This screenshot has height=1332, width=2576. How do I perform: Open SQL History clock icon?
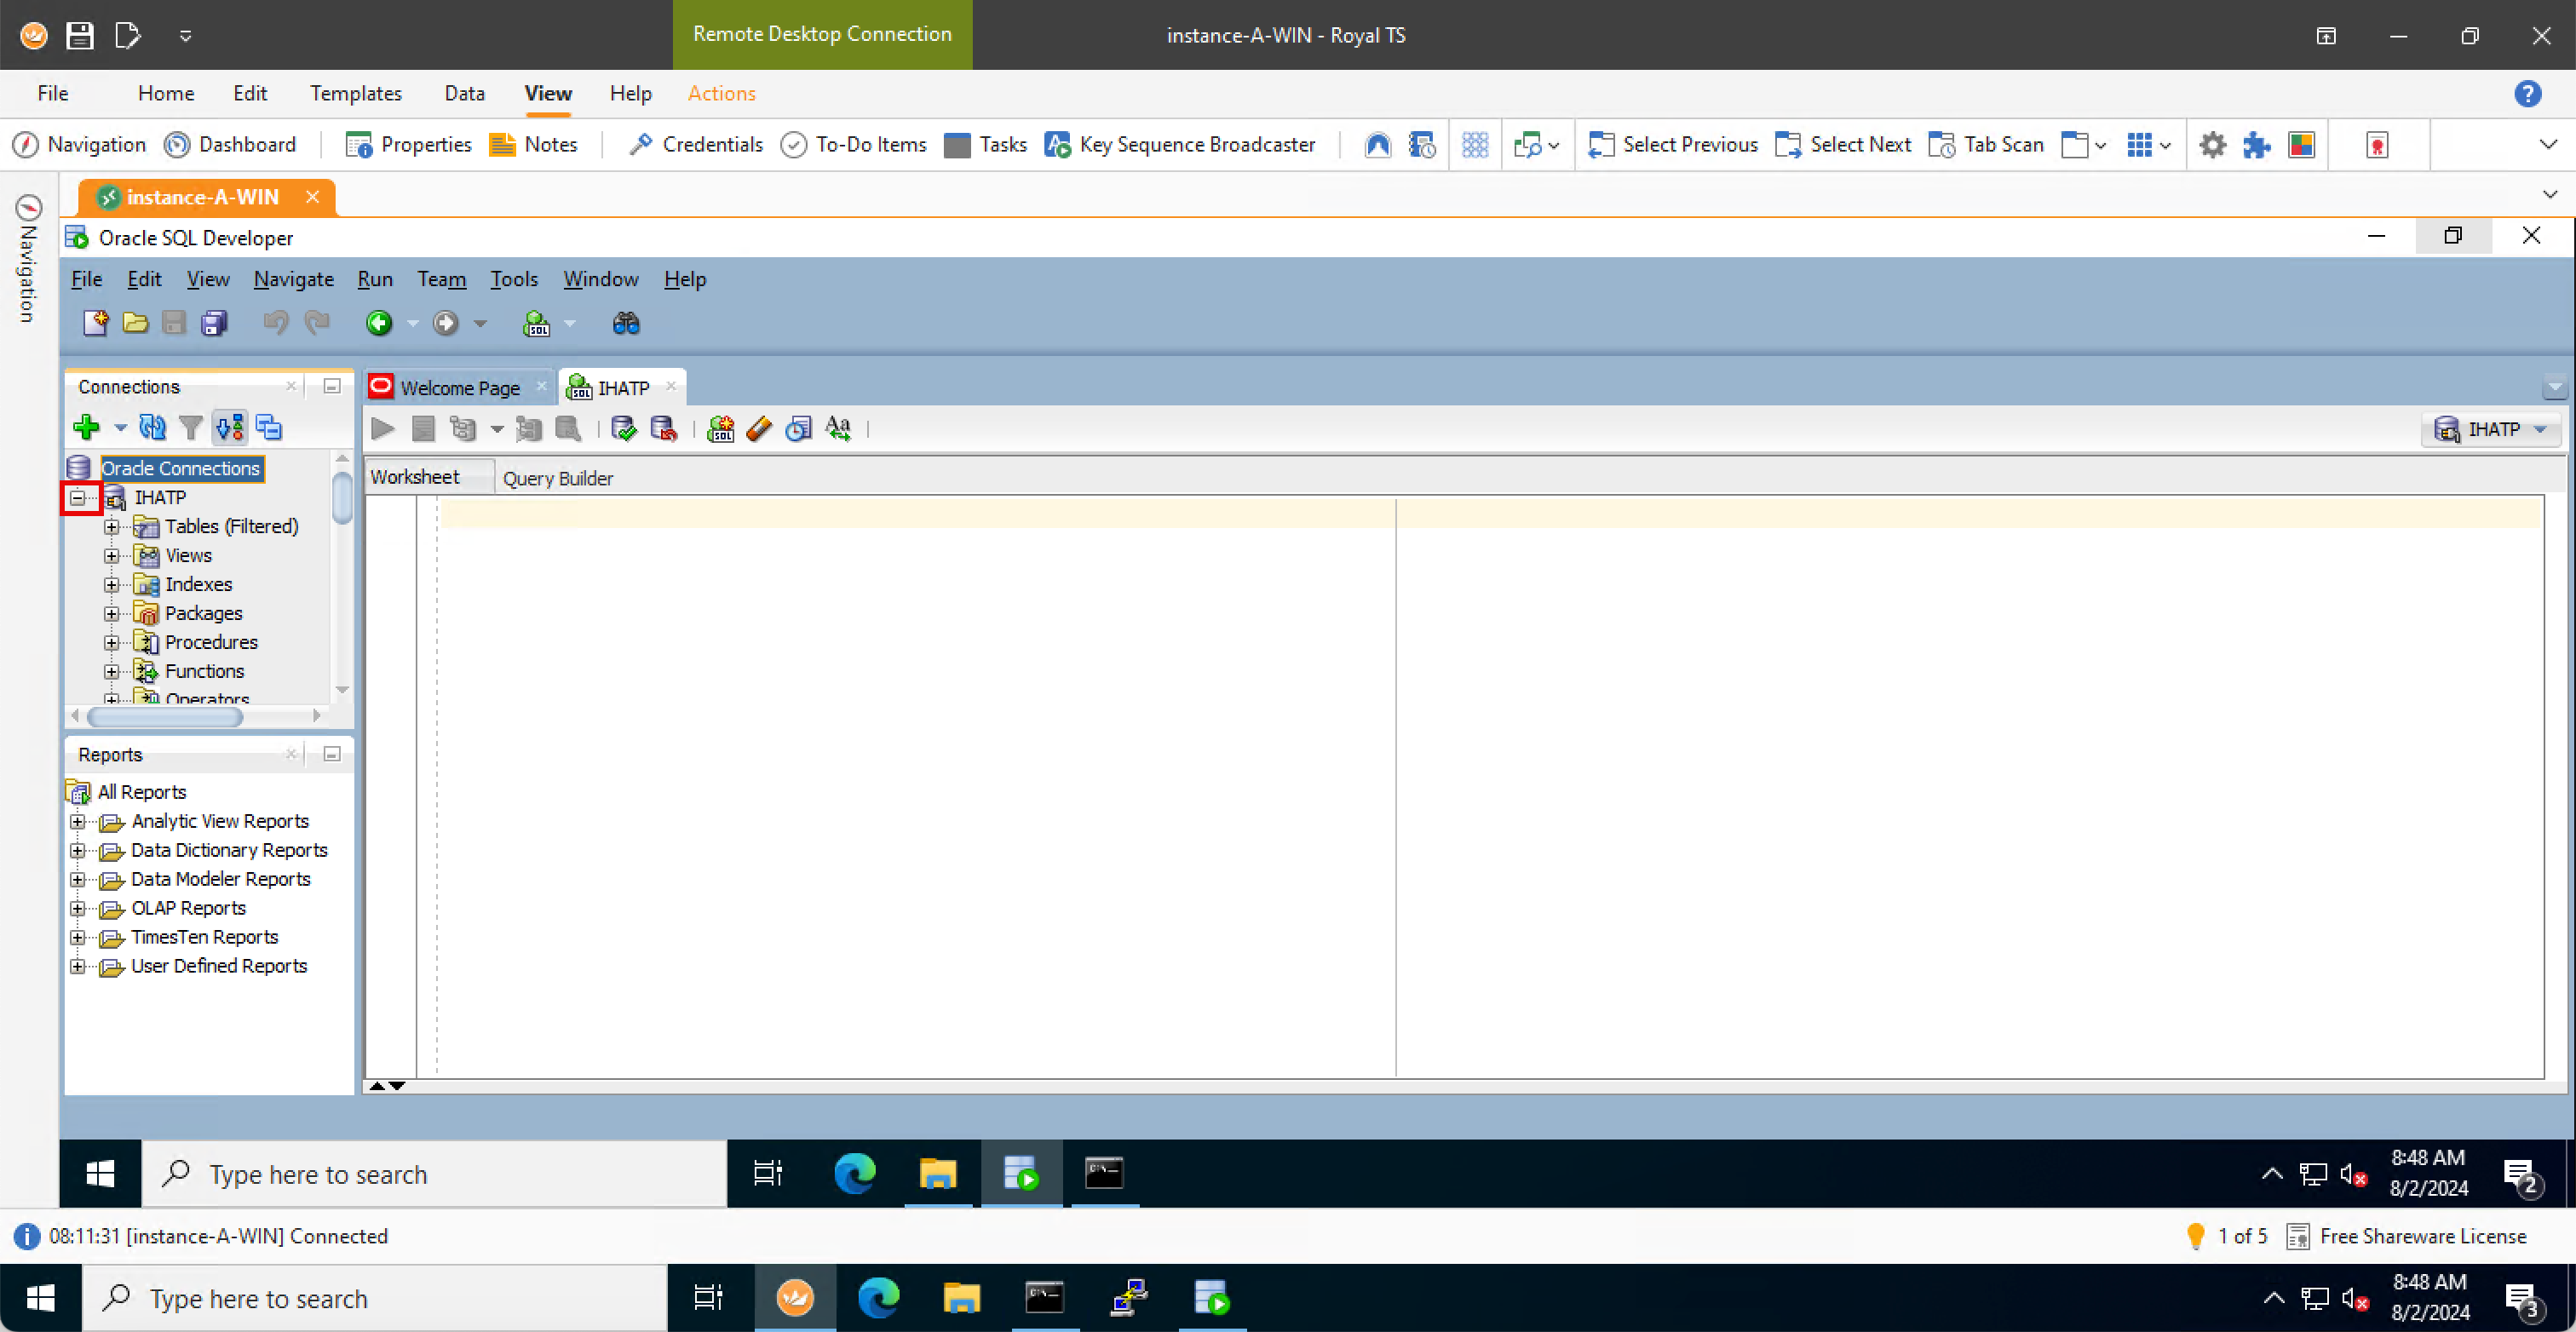[x=798, y=429]
